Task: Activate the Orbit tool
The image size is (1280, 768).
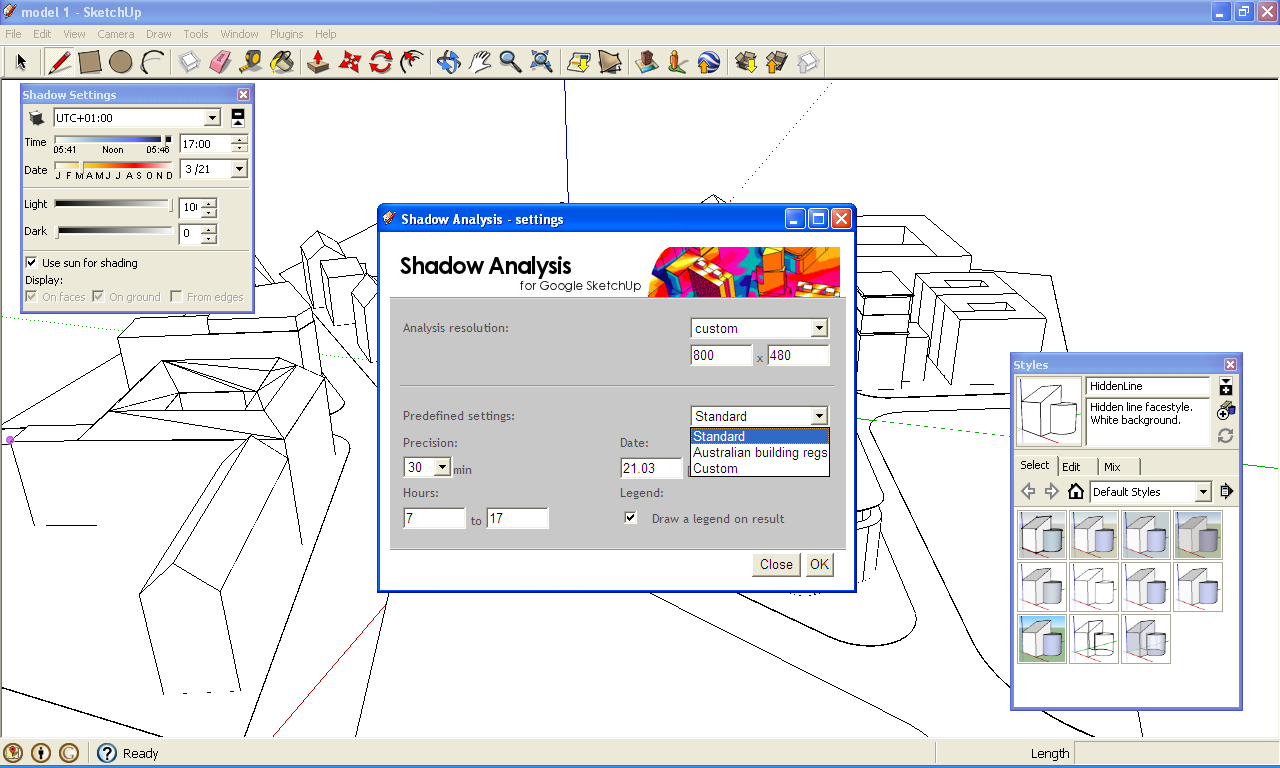Action: coord(448,62)
